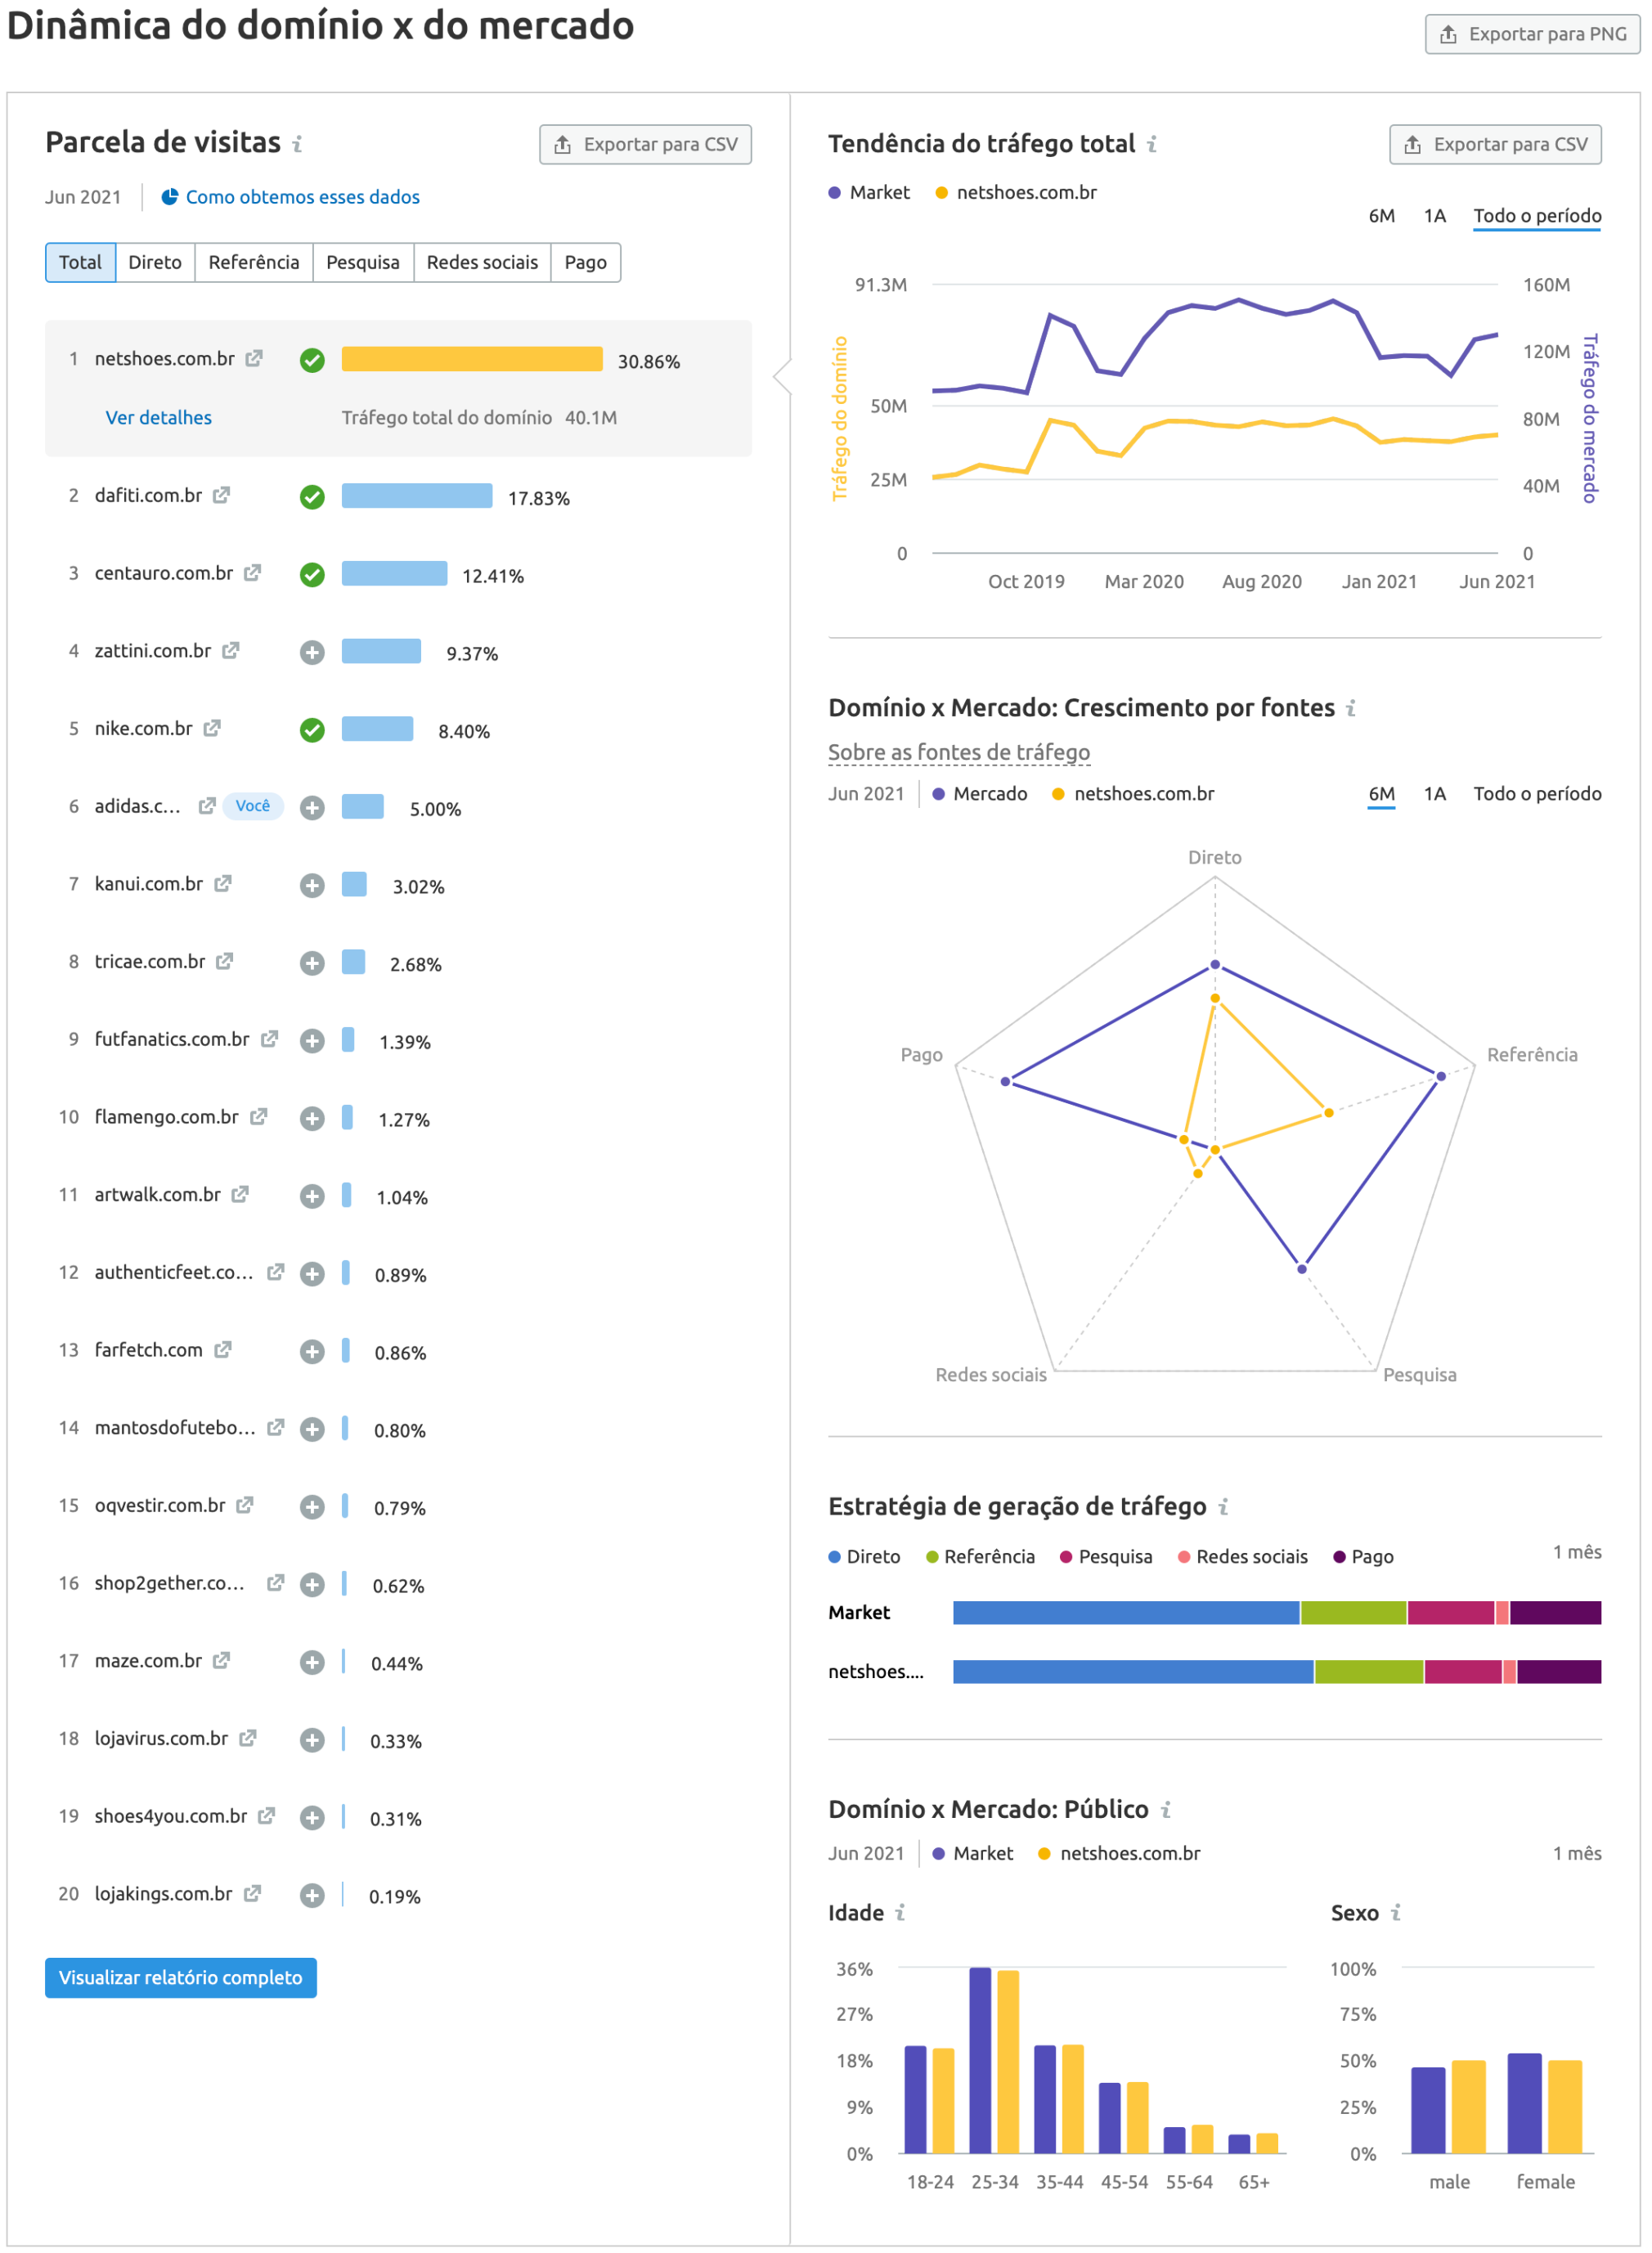This screenshot has width=1652, height=2253.
Task: Switch to the Redes sociais tab
Action: tap(483, 262)
